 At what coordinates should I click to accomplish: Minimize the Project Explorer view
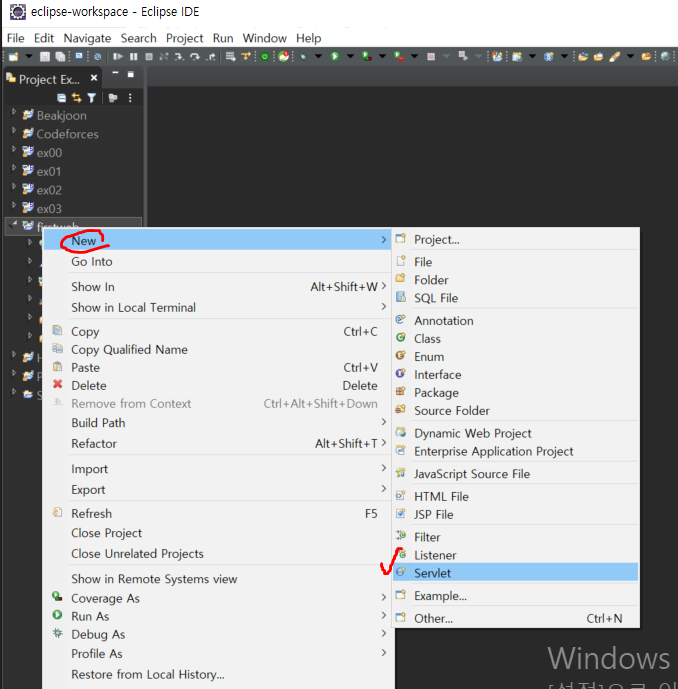(115, 73)
